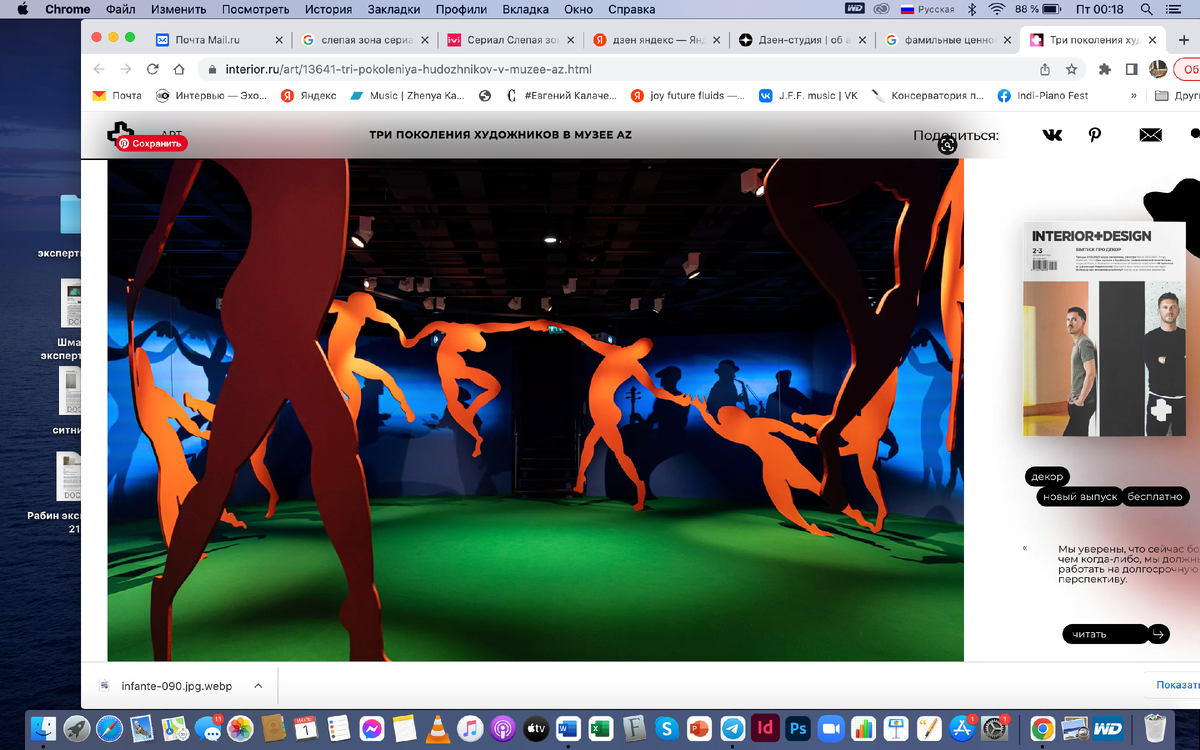The height and width of the screenshot is (750, 1200).
Task: Open the image zoom magnifier icon
Action: coord(947,145)
